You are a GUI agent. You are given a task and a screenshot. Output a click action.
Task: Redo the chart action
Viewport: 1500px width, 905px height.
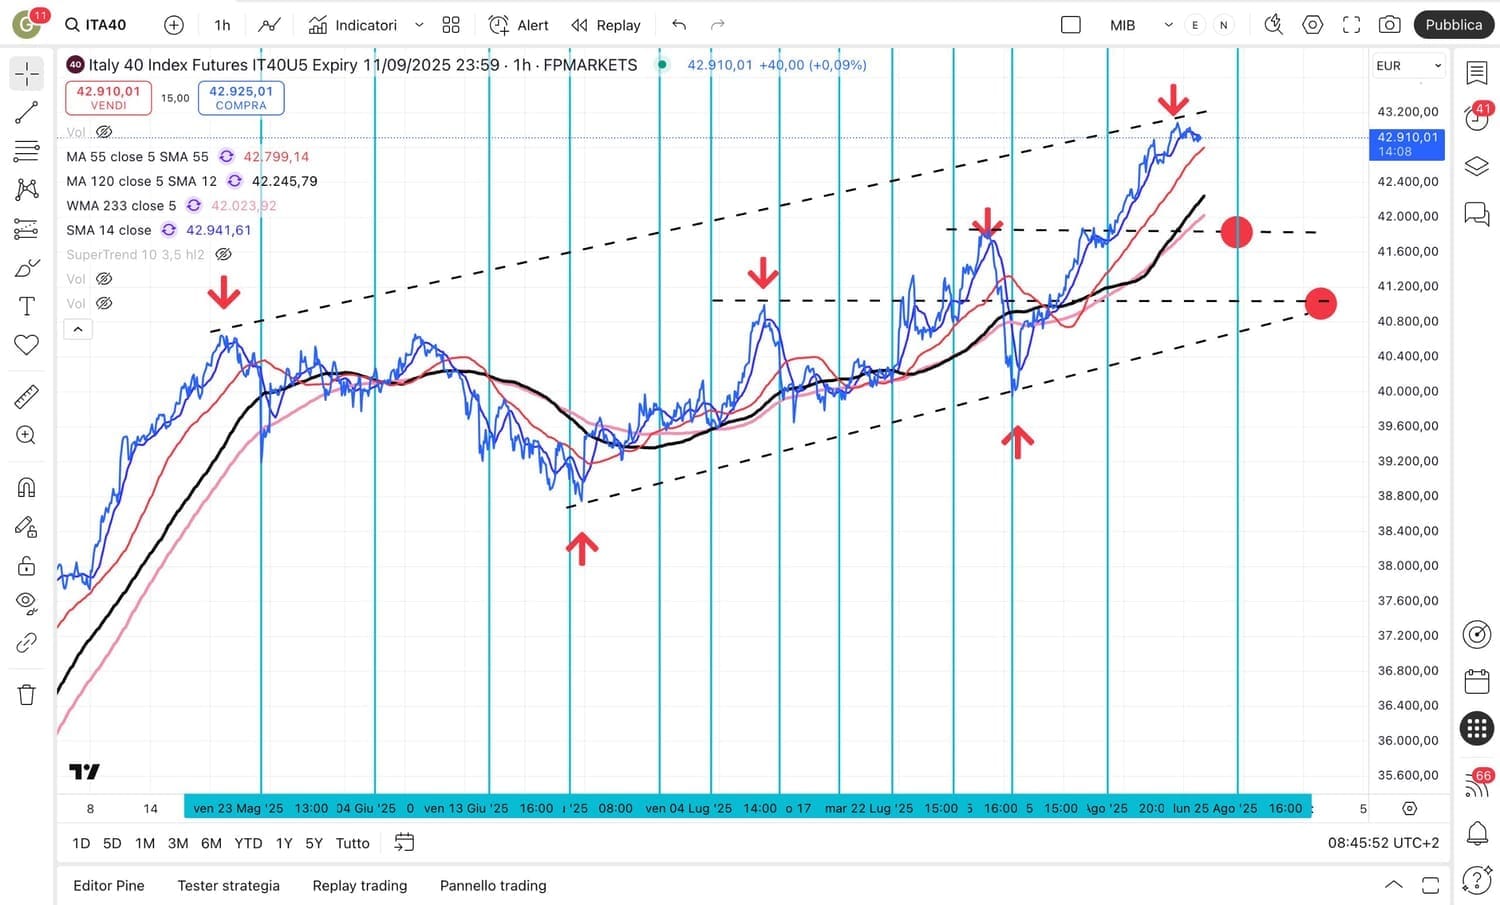tap(717, 25)
